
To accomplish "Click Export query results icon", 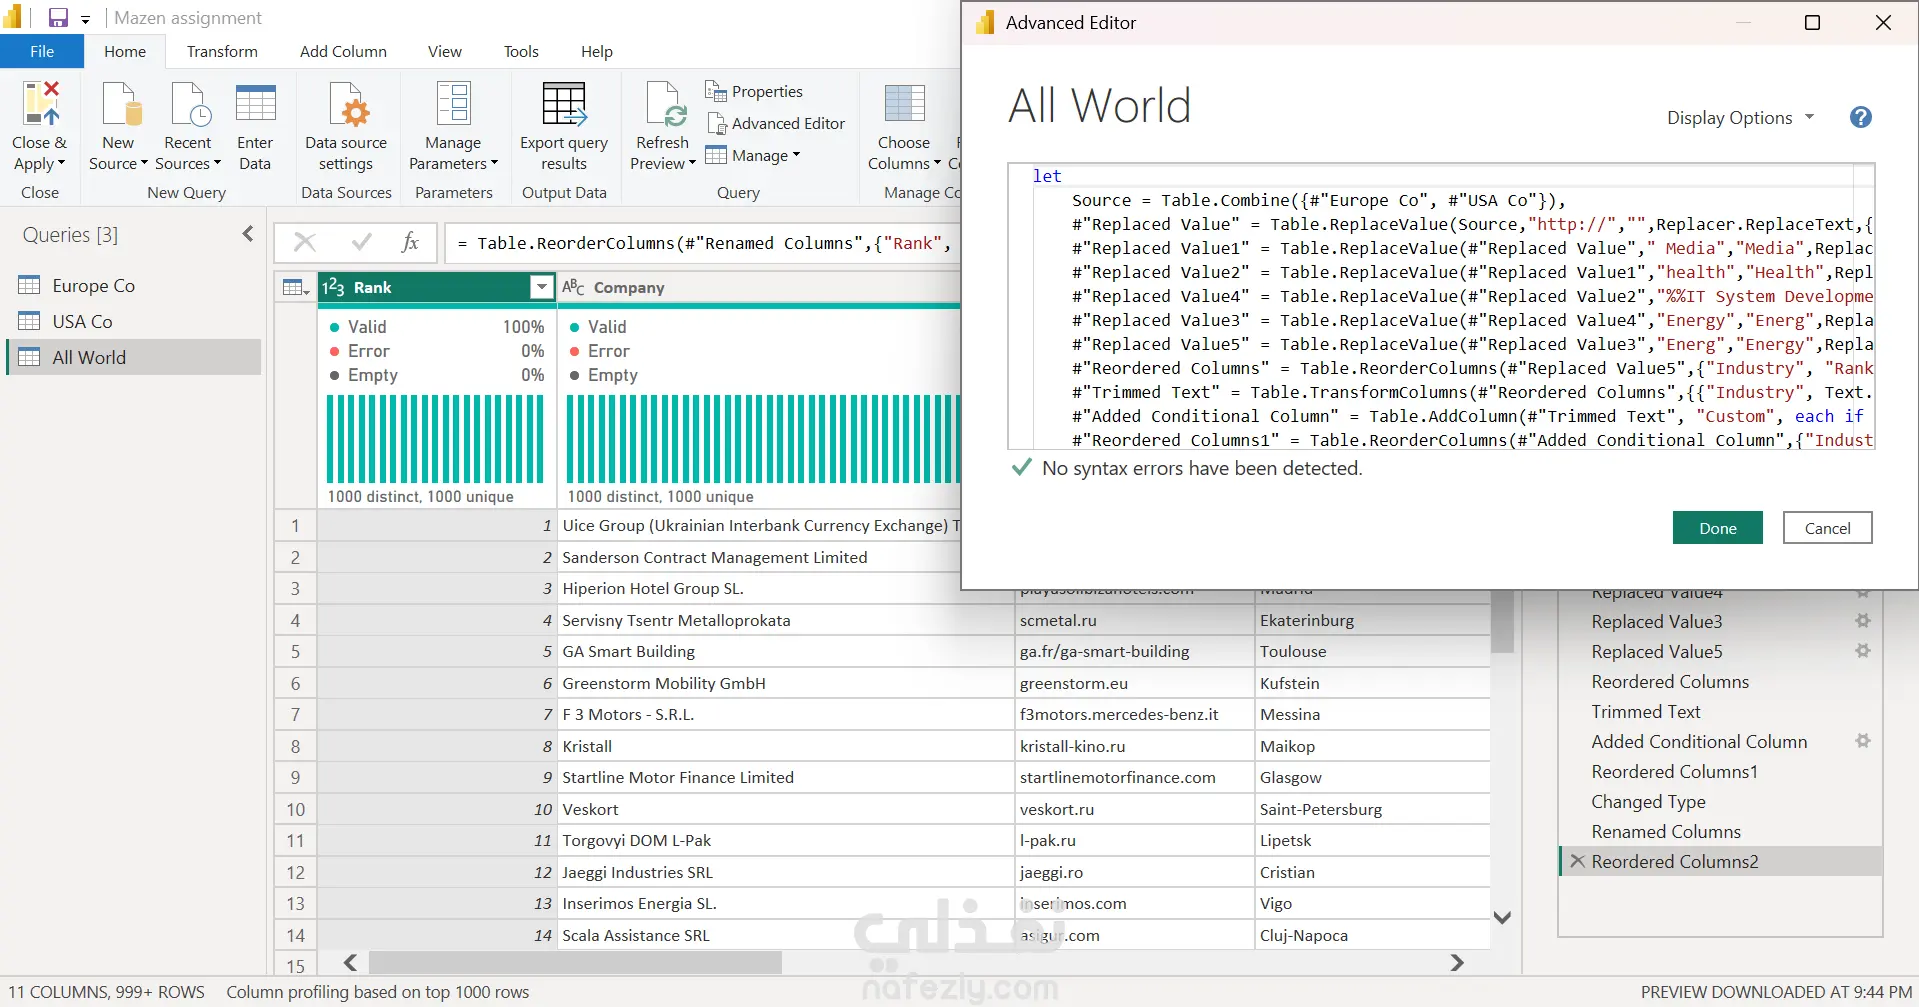I will 564,105.
